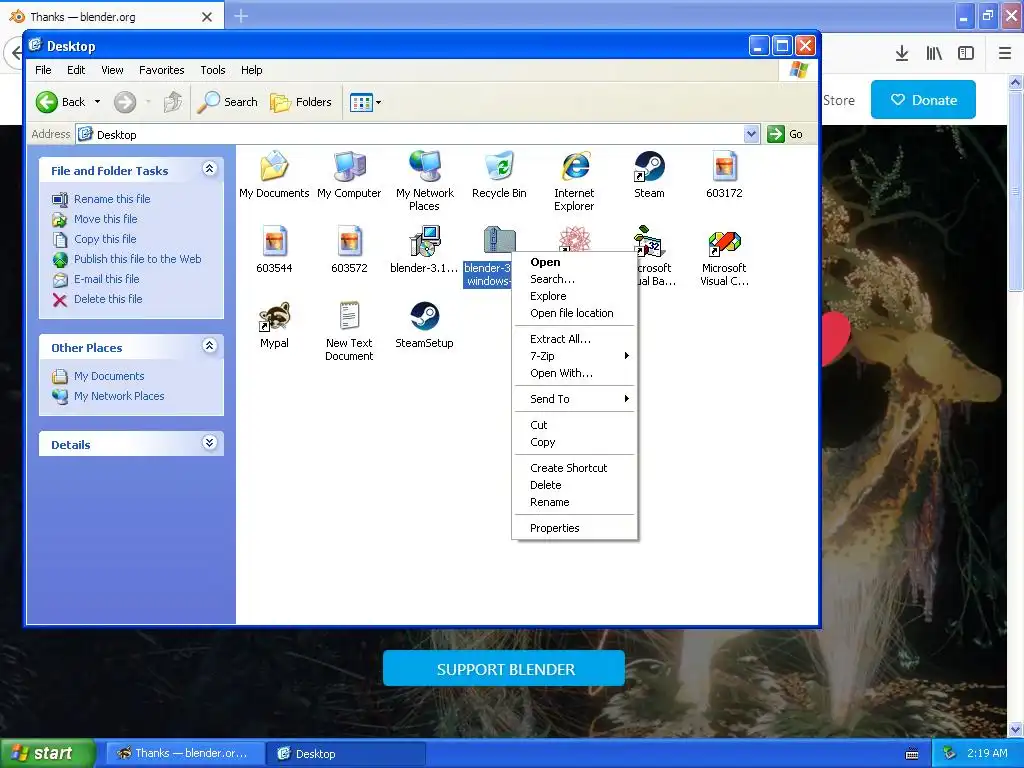
Task: Click the system tray network icon
Action: click(949, 753)
